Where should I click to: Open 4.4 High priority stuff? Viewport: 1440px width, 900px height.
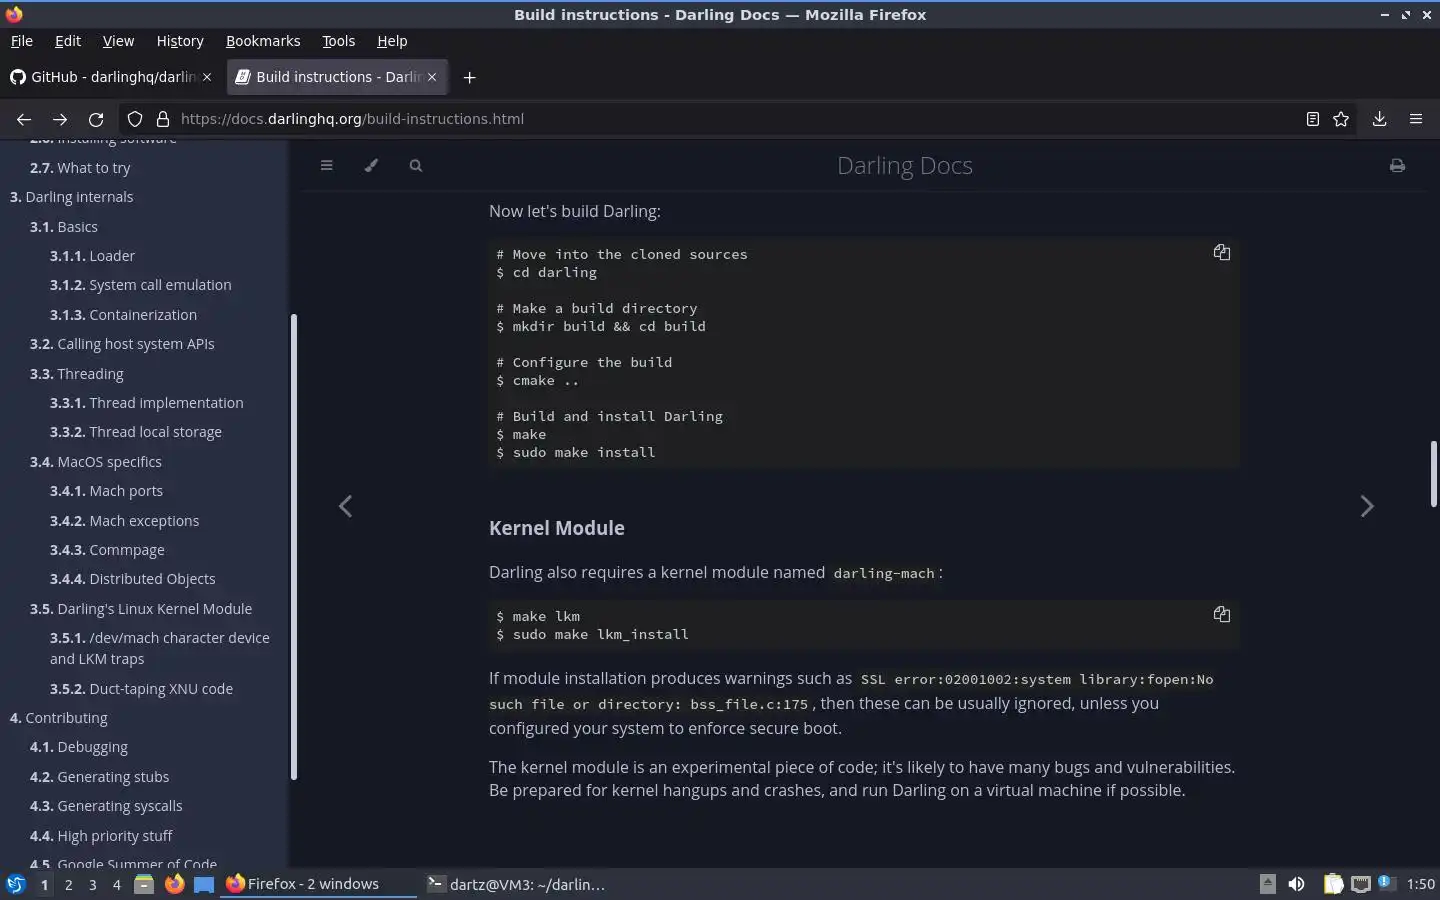pyautogui.click(x=101, y=836)
